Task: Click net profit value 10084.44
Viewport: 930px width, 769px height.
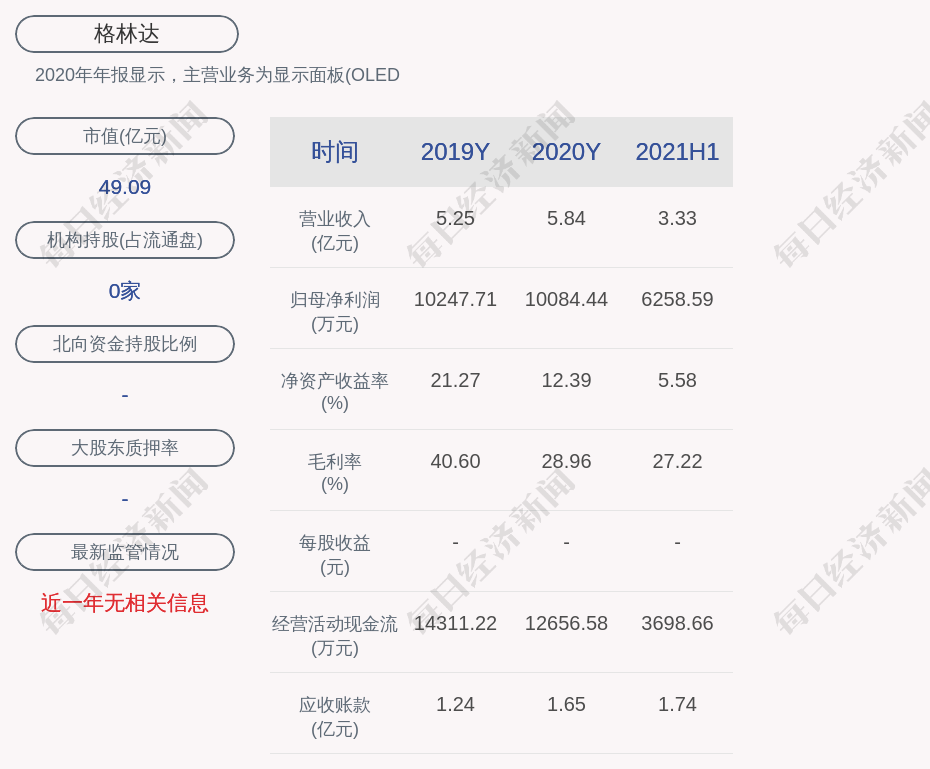Action: click(x=566, y=299)
